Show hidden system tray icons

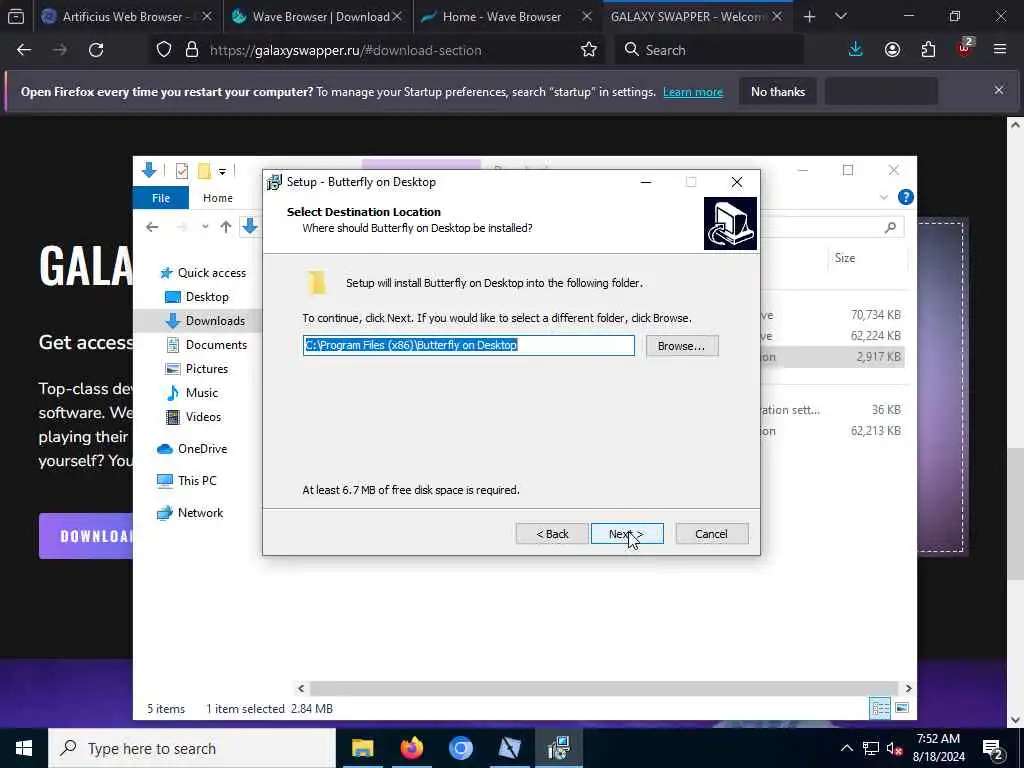[846, 748]
